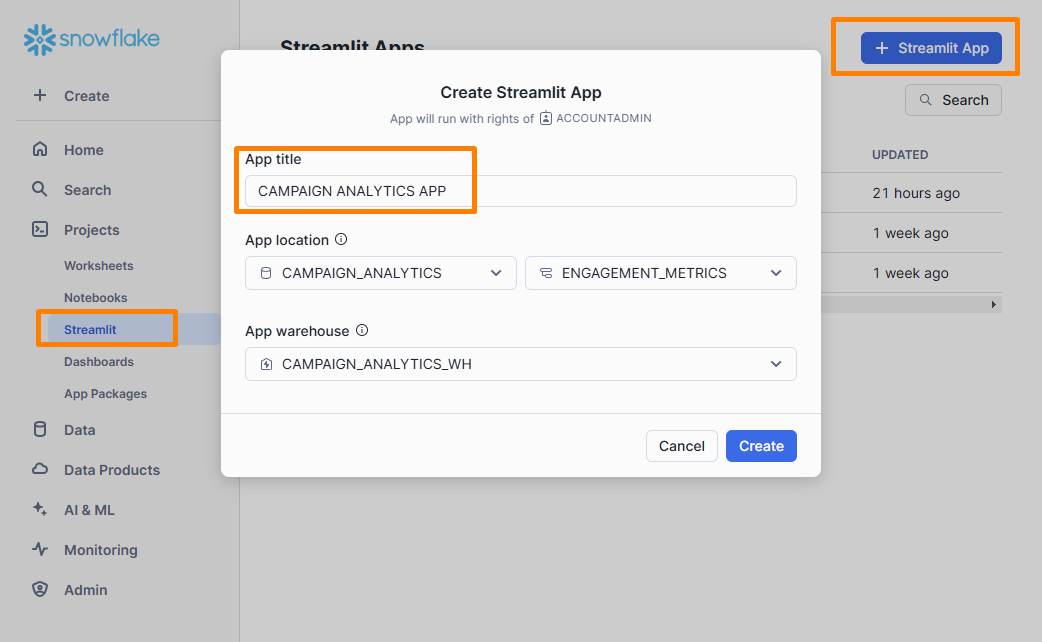Screen dimensions: 1042x642
Task: Expand the schema dropdown chevron arrow
Action: click(x=776, y=273)
